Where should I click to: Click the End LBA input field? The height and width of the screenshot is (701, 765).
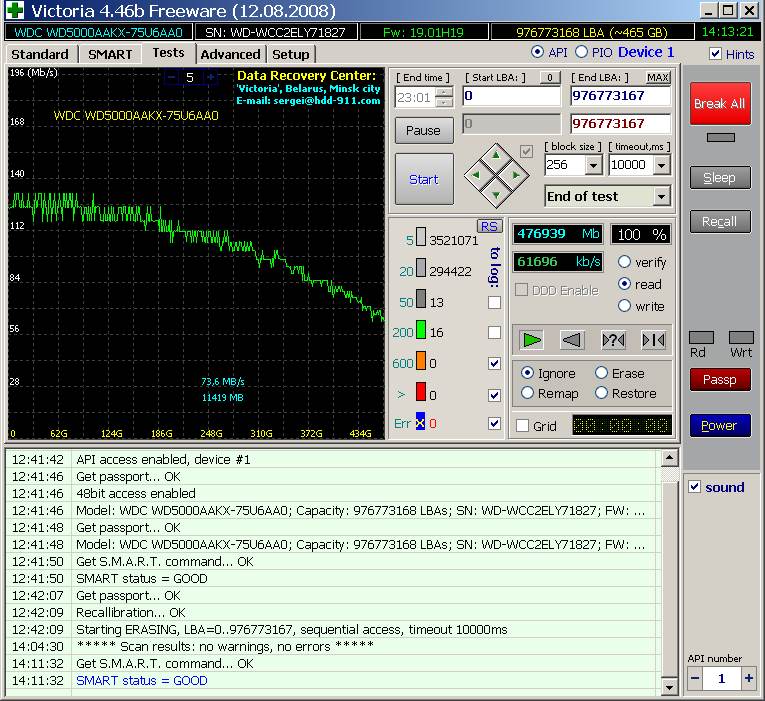click(620, 96)
